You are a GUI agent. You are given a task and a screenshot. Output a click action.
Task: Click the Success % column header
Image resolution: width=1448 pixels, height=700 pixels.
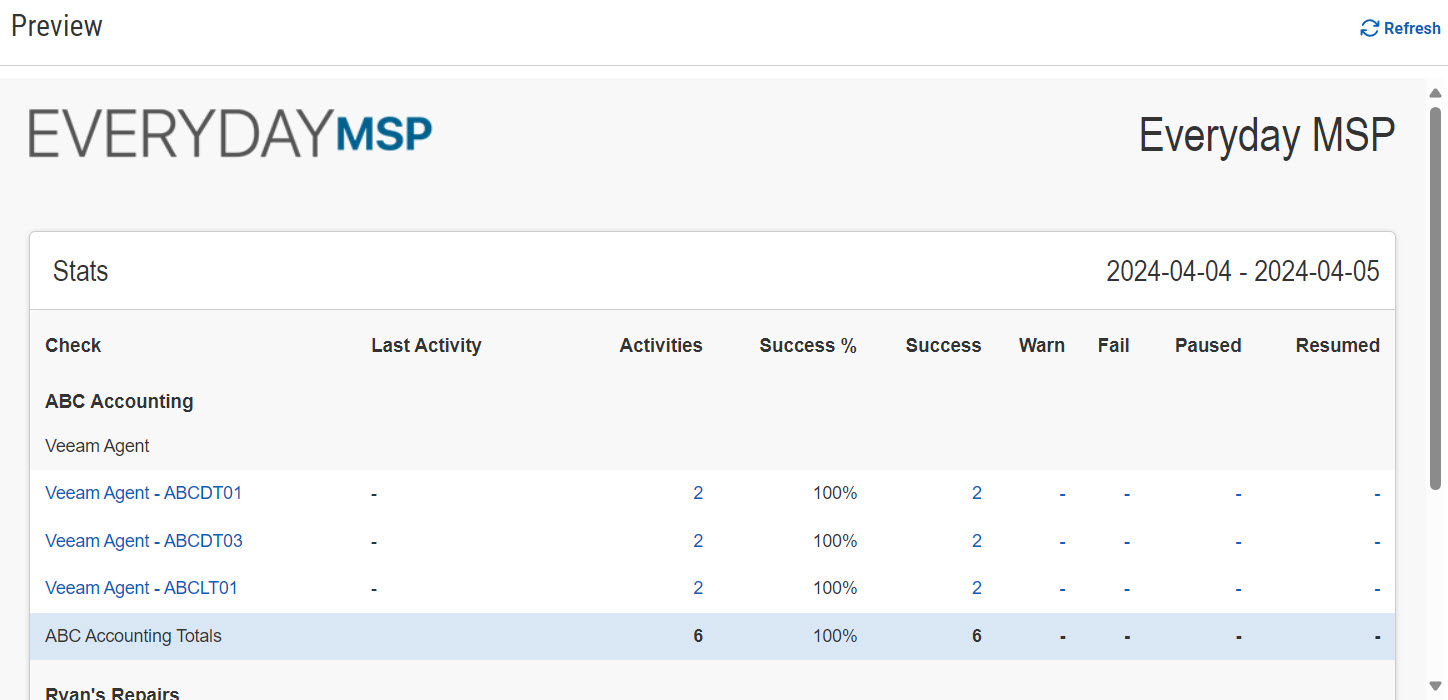tap(807, 345)
